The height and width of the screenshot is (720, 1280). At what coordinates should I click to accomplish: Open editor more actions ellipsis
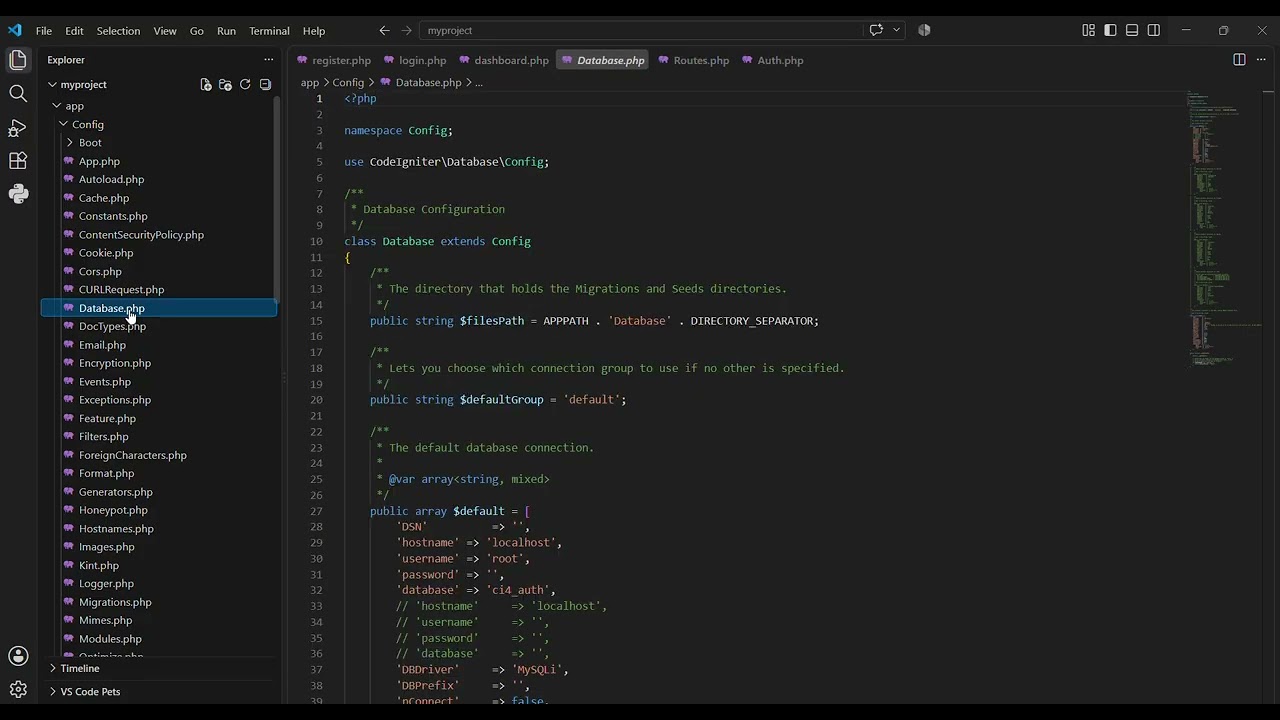[1261, 60]
